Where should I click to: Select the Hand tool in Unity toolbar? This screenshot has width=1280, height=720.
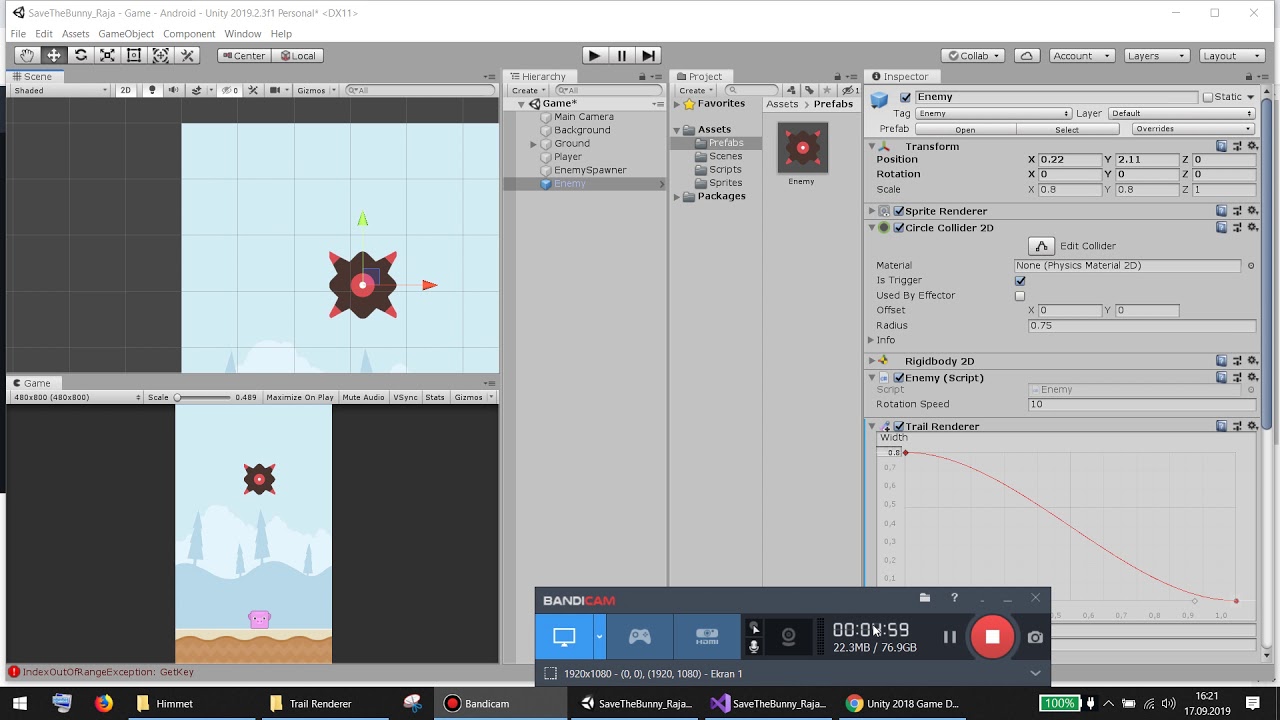click(27, 56)
